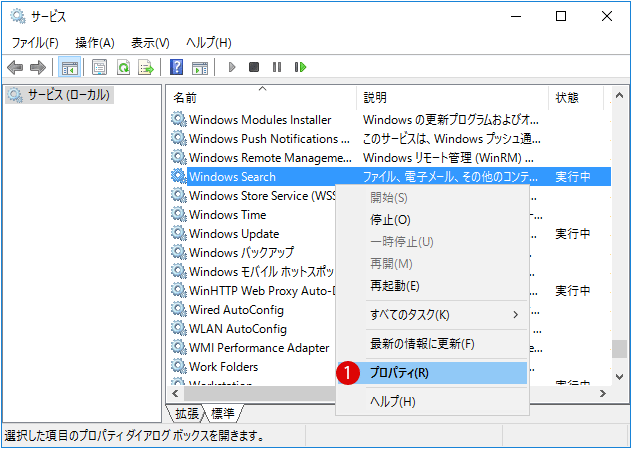Click the Pause Service toolbar icon
This screenshot has width=632, height=449.
277,67
